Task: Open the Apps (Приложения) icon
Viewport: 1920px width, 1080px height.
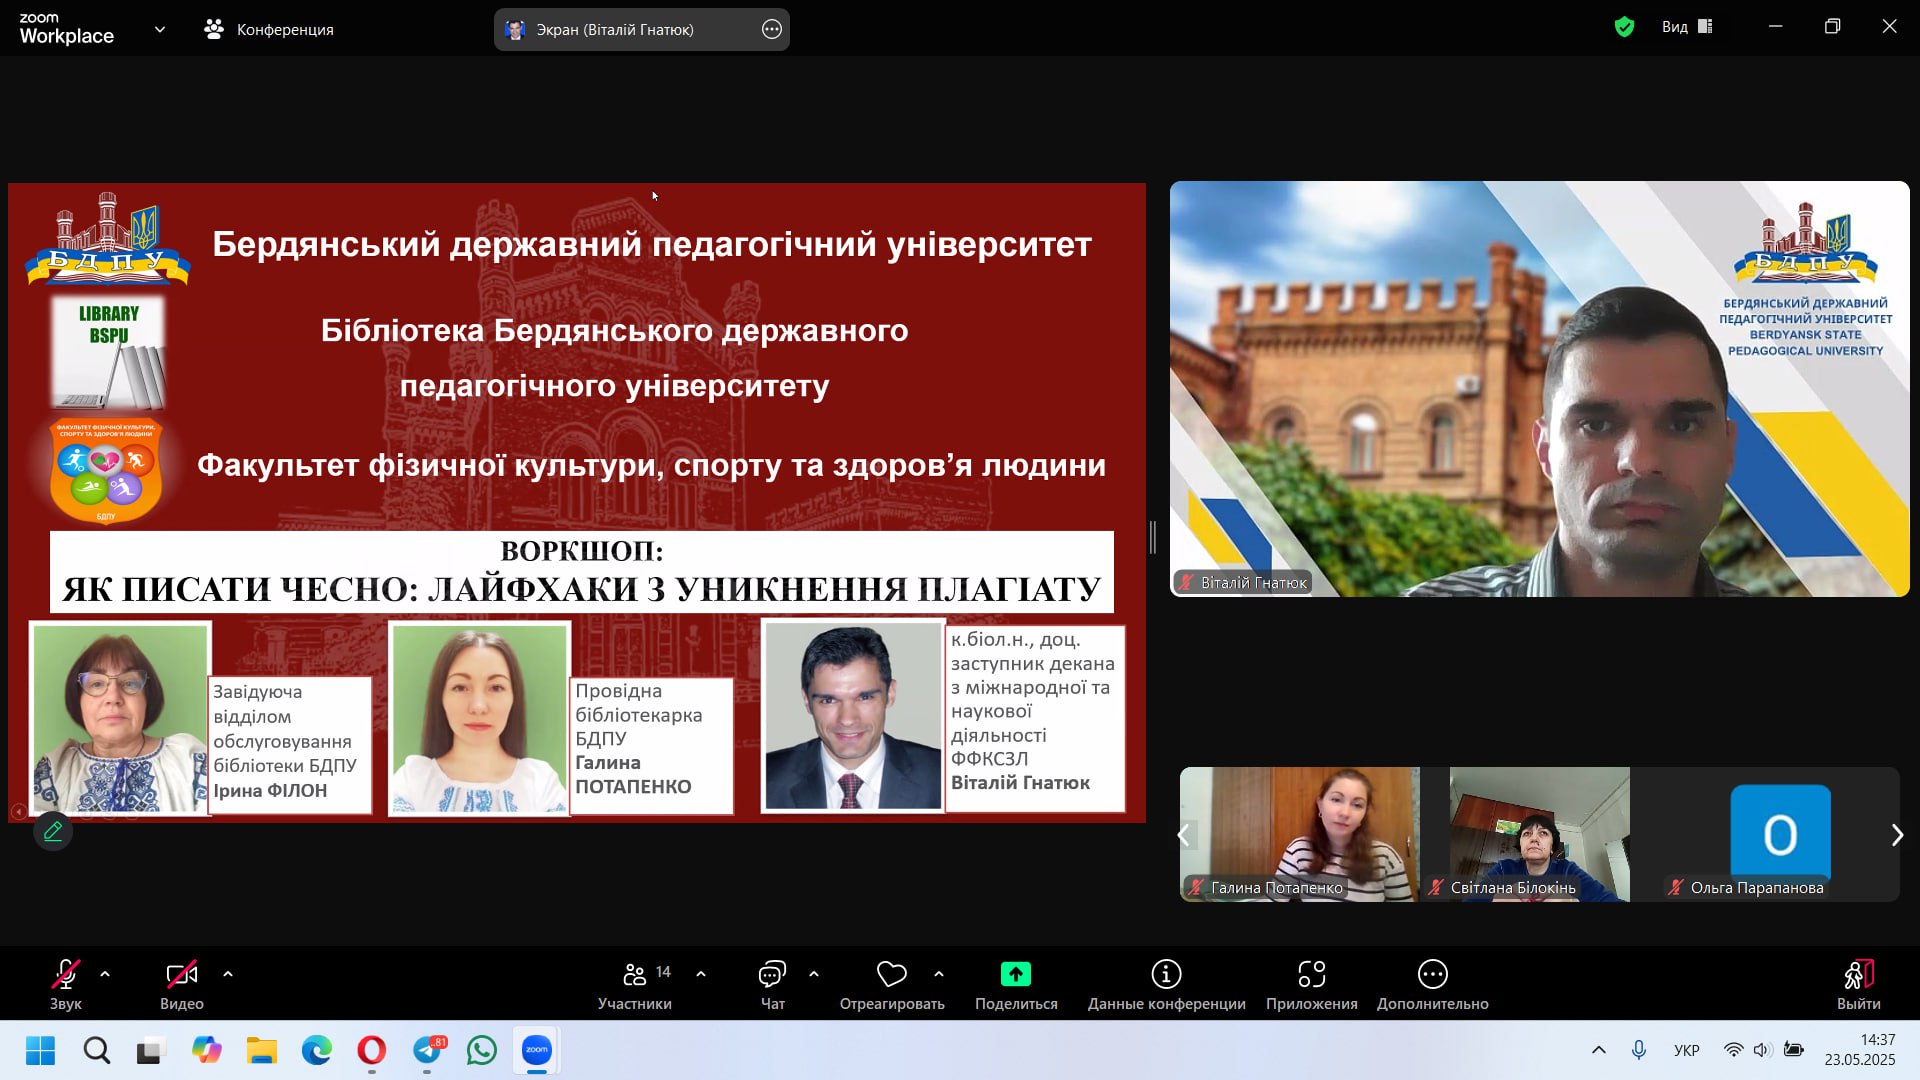Action: point(1311,975)
